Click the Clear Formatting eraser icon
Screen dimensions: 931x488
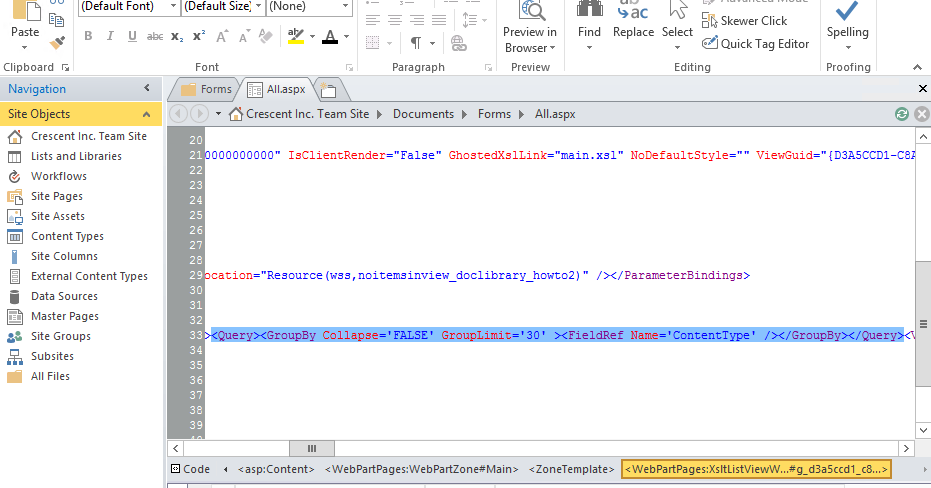pos(265,36)
